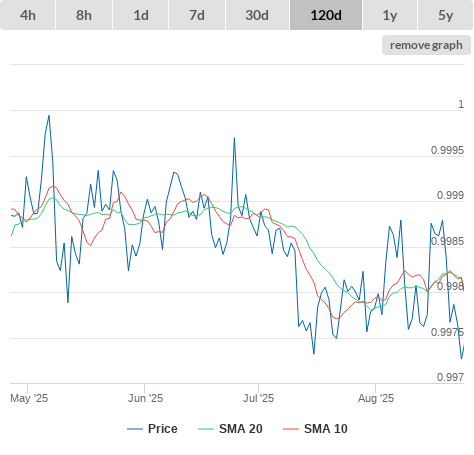Click the highest blue price peak in May
The height and width of the screenshot is (455, 474).
49,116
